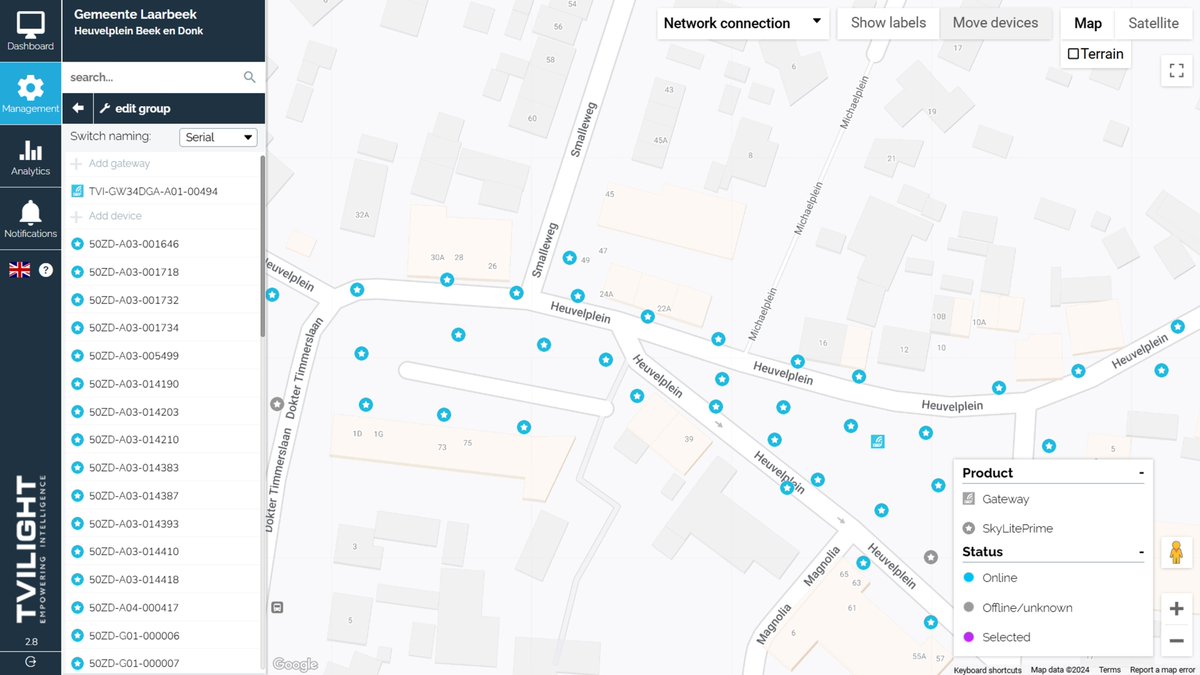
Task: Open Notifications bell section
Action: 30,218
